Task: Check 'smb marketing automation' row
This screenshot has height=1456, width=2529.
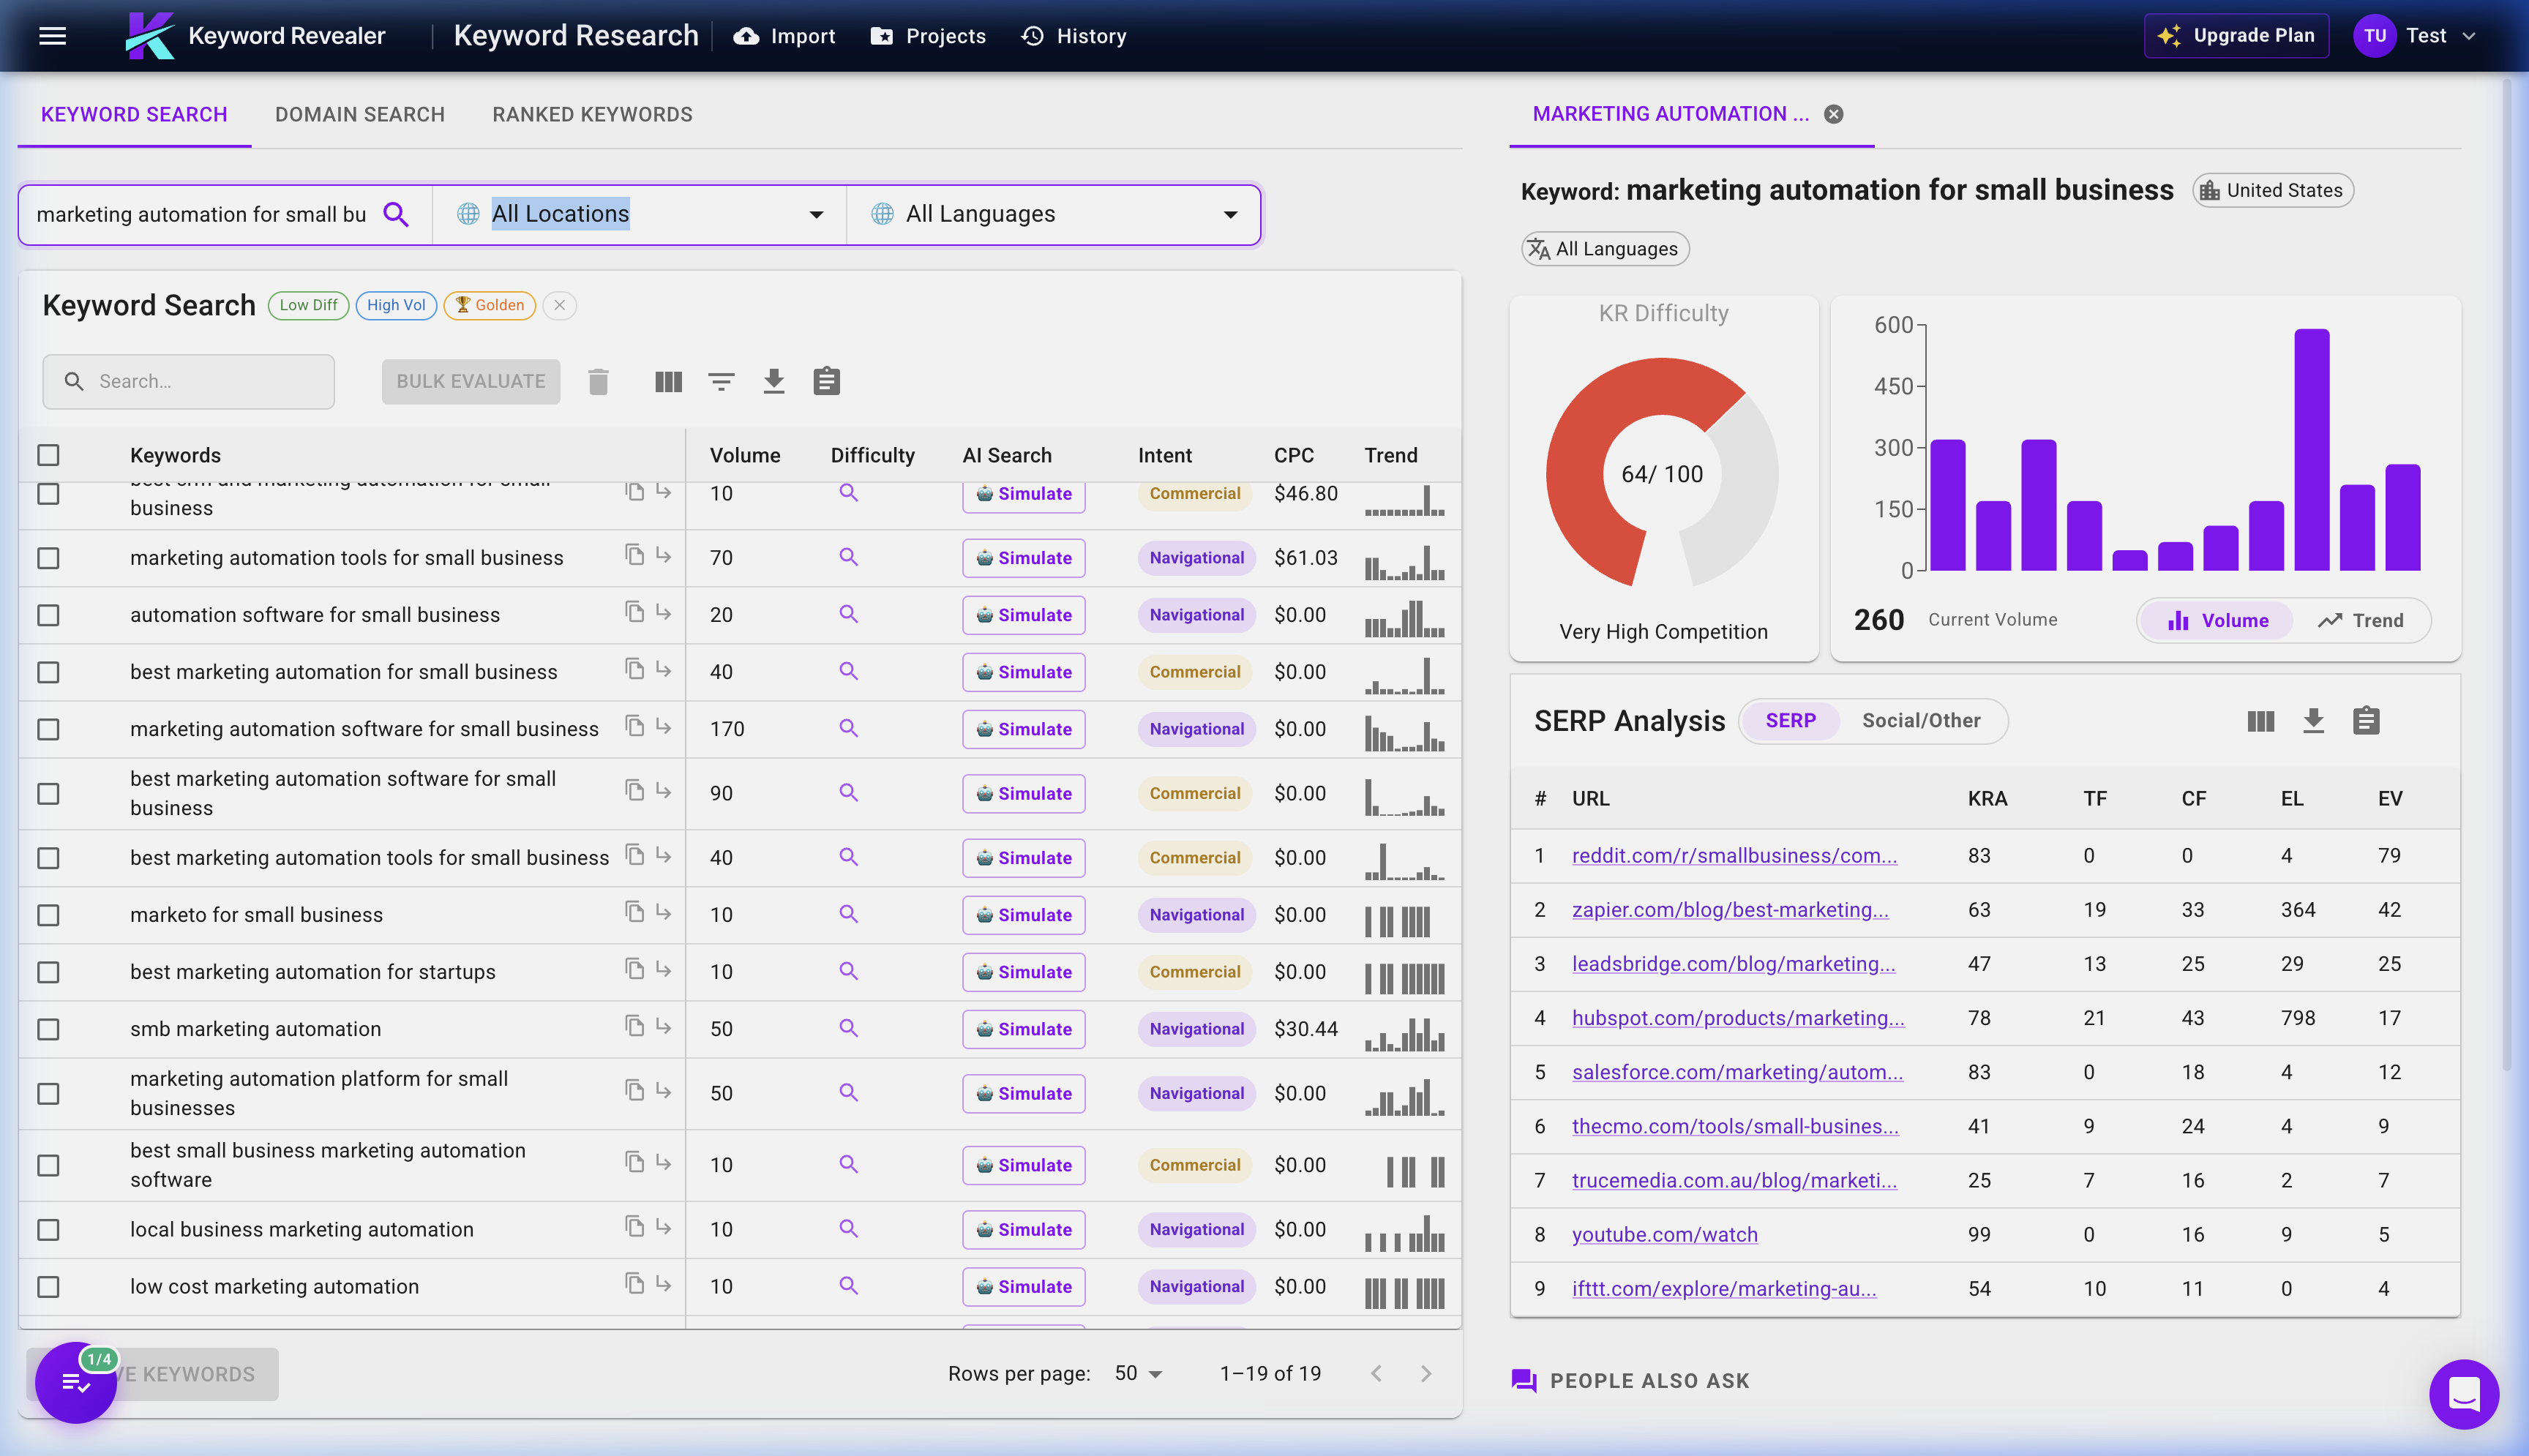Action: [x=48, y=1029]
